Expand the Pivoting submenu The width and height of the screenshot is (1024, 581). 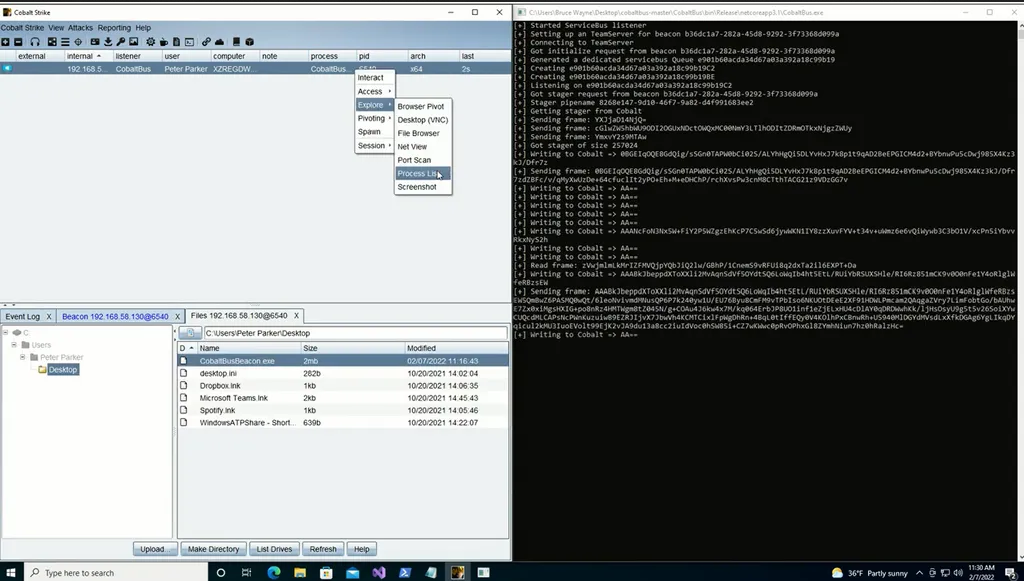pos(374,118)
